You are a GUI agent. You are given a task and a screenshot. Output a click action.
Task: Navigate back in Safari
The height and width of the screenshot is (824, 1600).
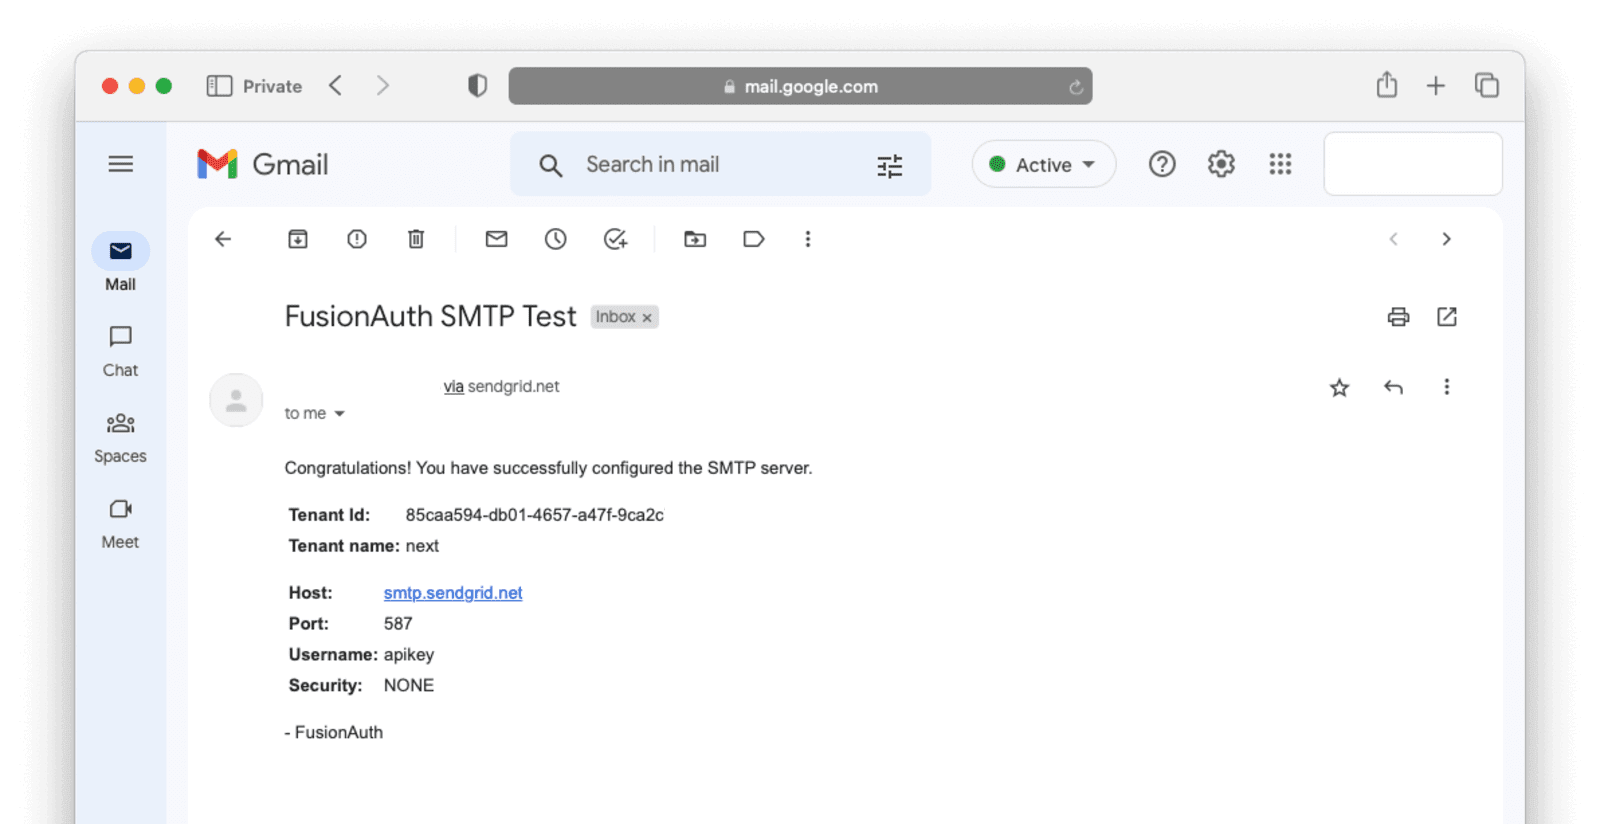click(336, 86)
